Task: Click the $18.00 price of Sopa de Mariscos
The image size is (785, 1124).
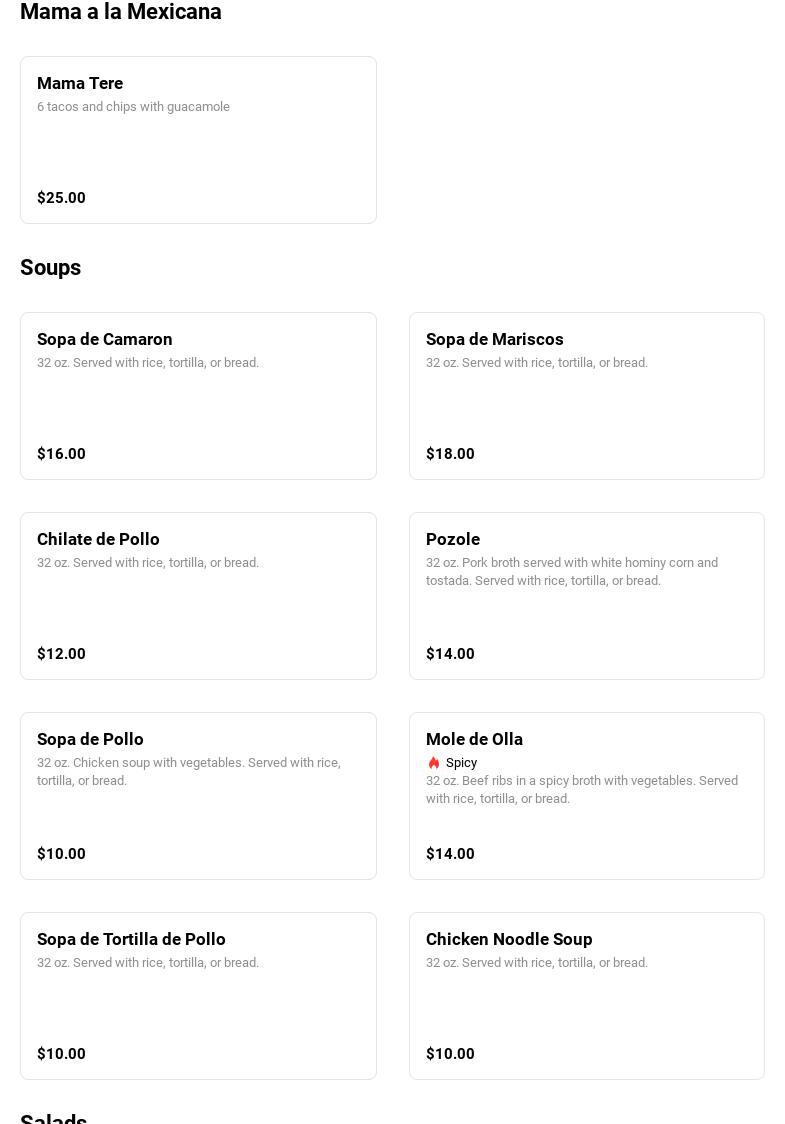Action: point(450,454)
